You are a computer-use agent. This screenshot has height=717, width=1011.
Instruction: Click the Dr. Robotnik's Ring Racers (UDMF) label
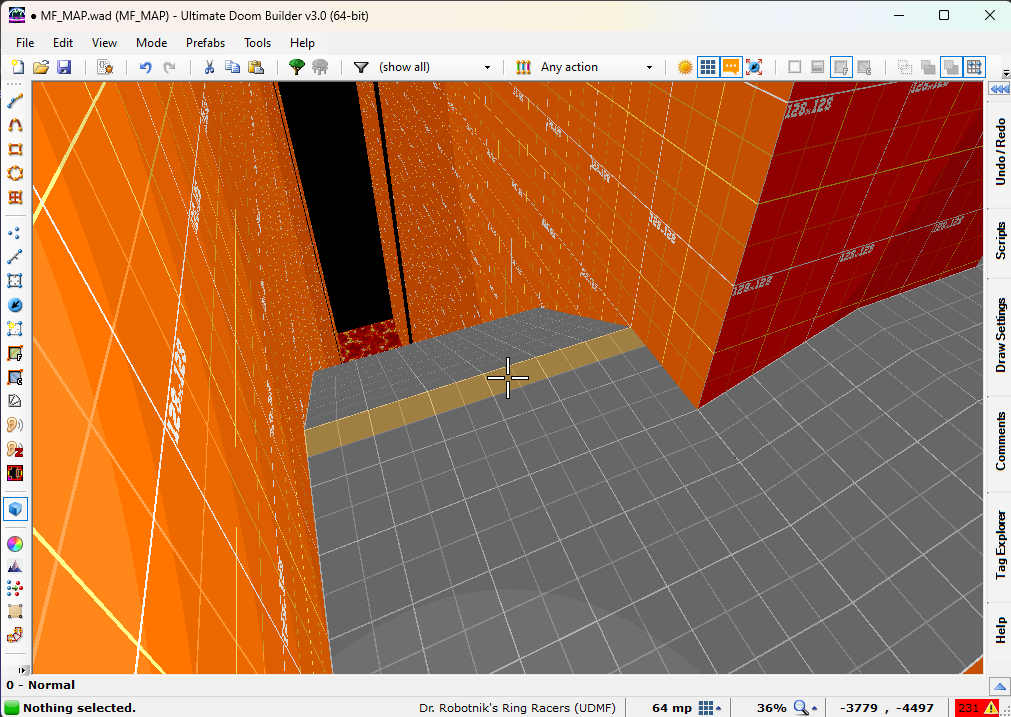point(517,707)
